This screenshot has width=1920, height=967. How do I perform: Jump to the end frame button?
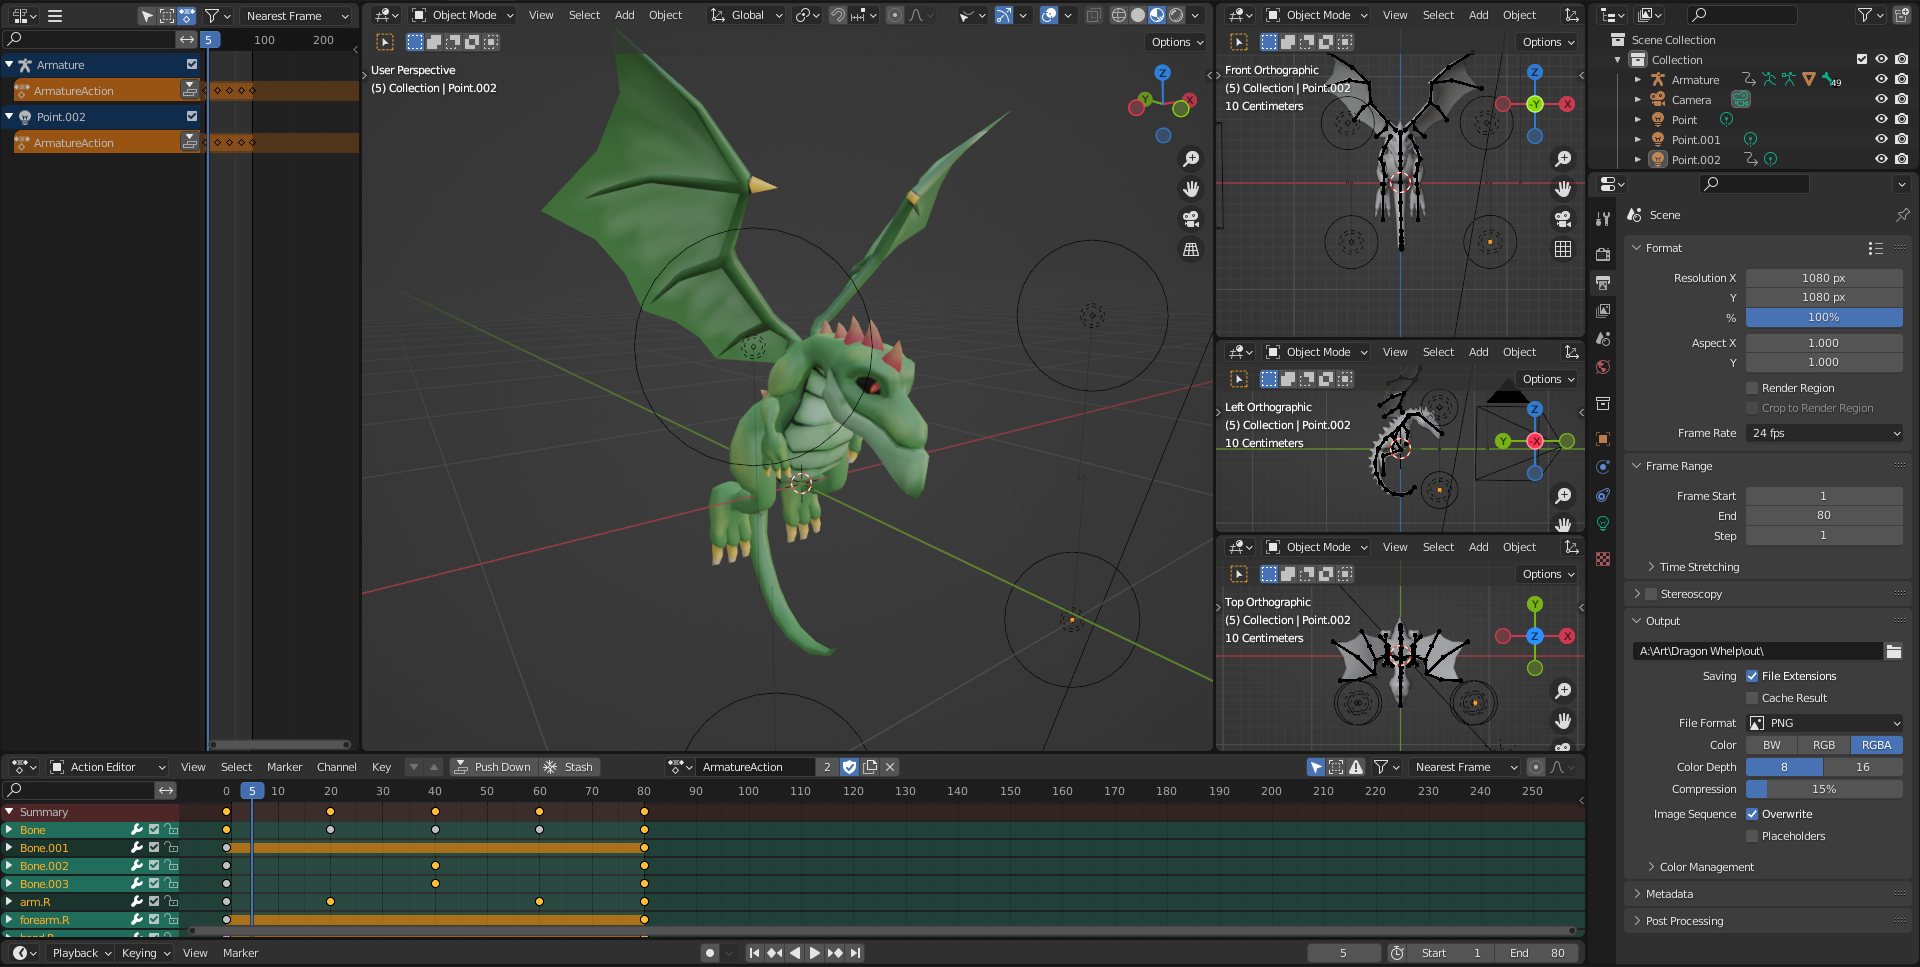856,953
